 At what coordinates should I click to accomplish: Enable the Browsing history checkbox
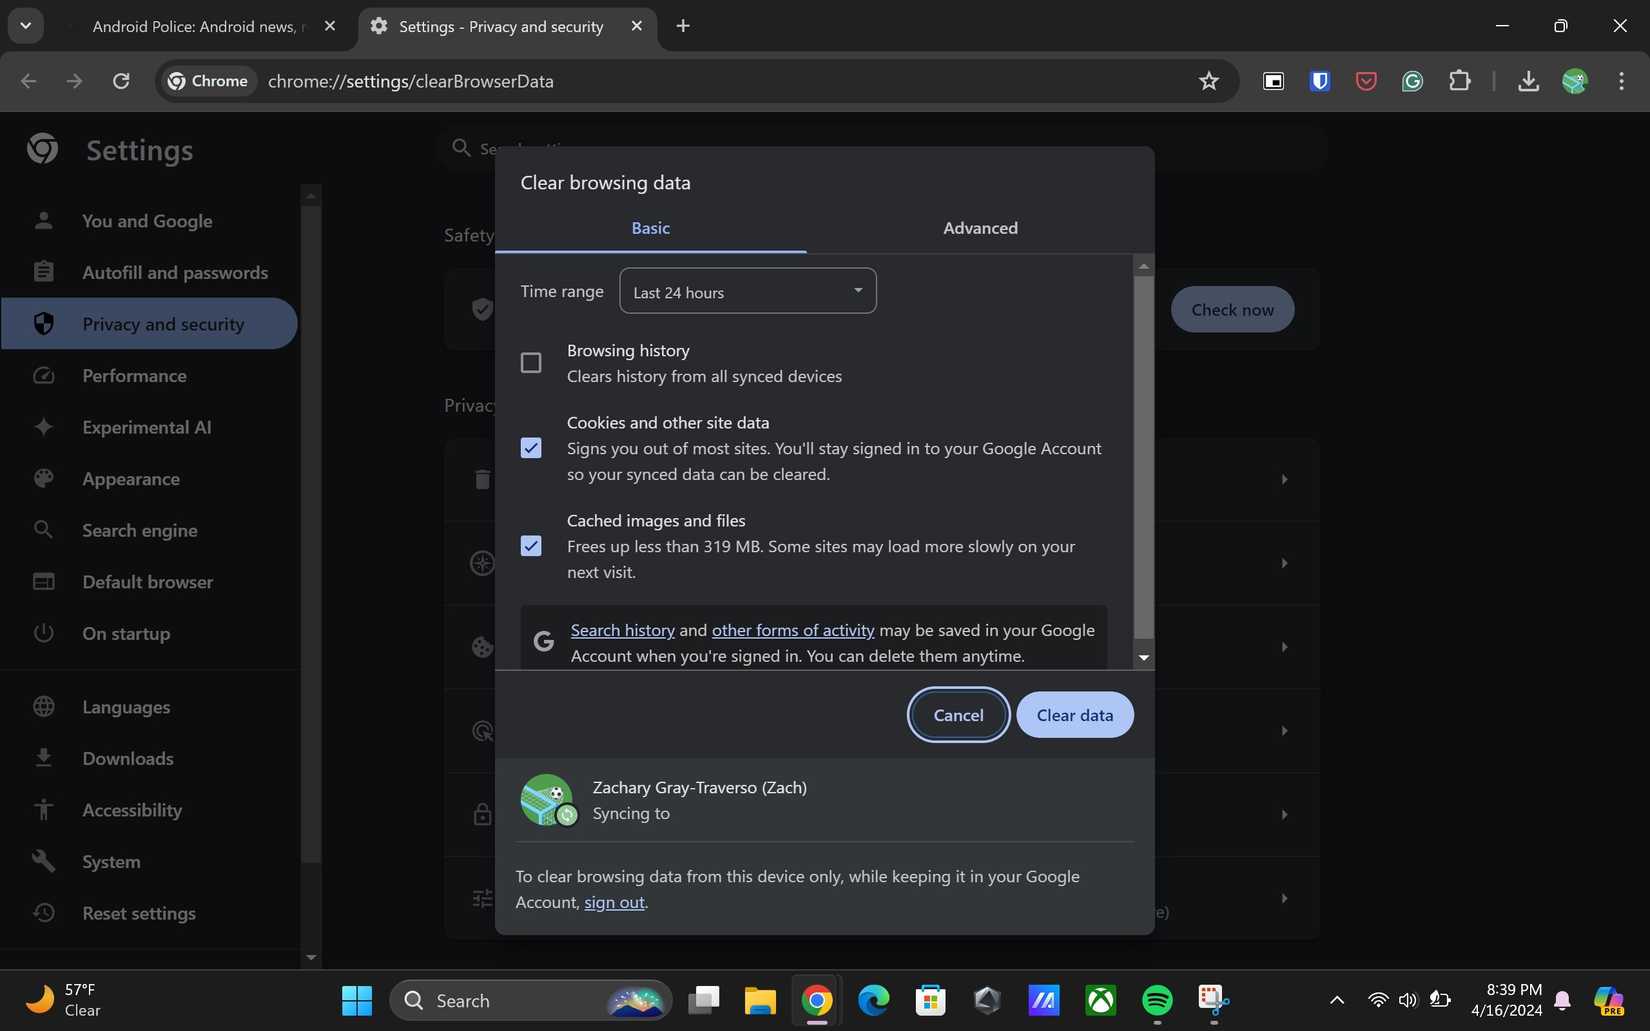(x=530, y=362)
